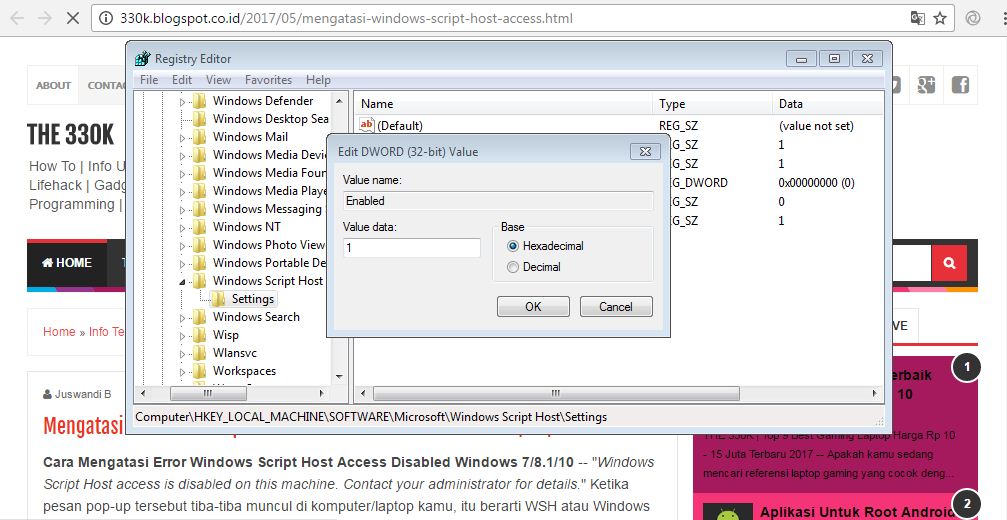
Task: Click the Juswandi B author link
Action: (82, 394)
